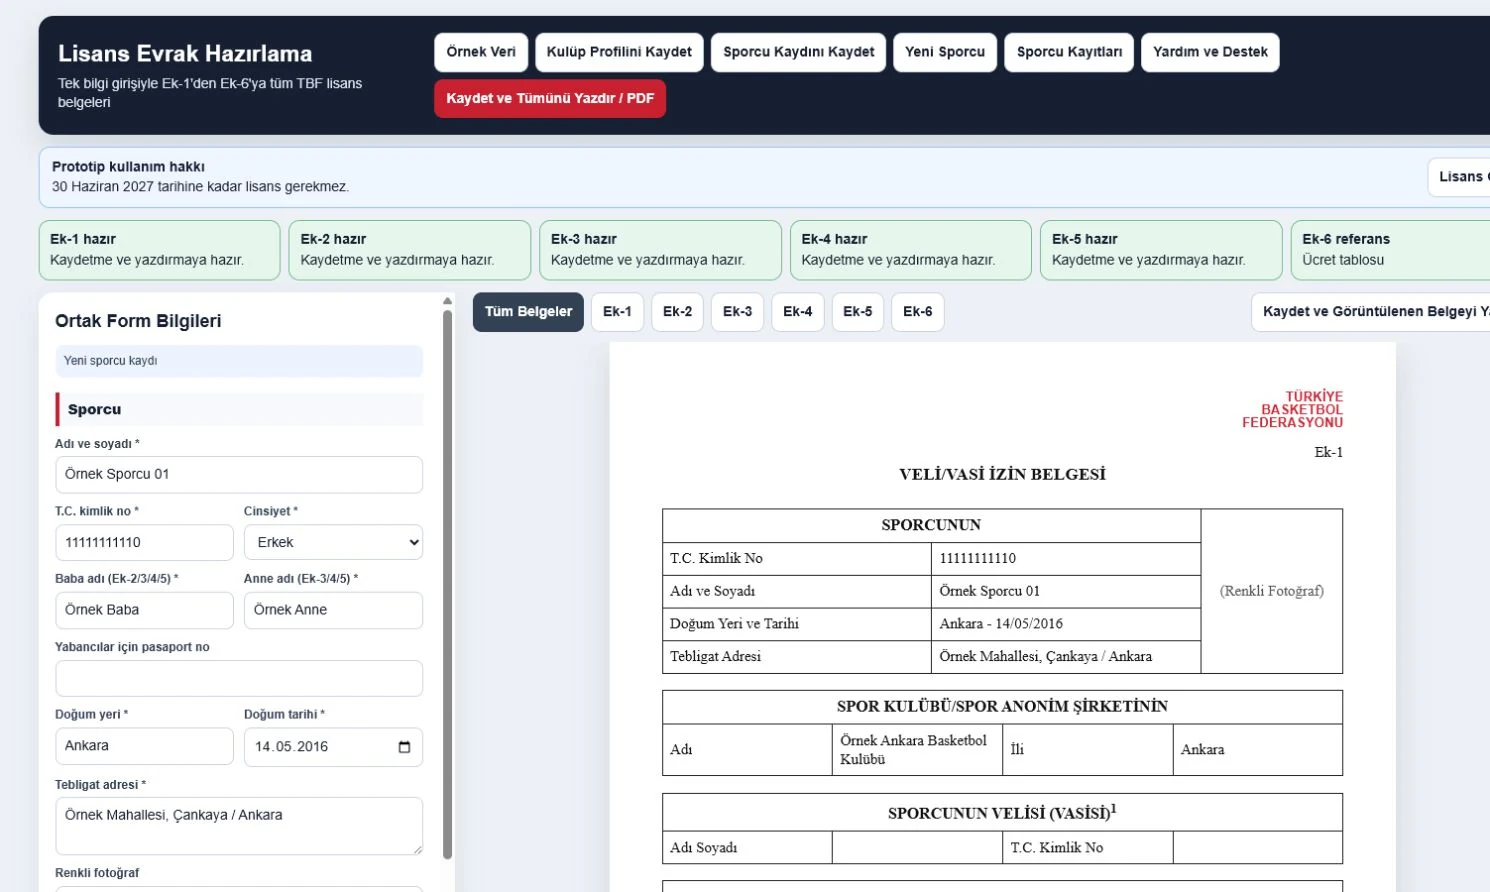Click the Lisans button in the notice bar
Screen dimensions: 1490x892
(1459, 177)
